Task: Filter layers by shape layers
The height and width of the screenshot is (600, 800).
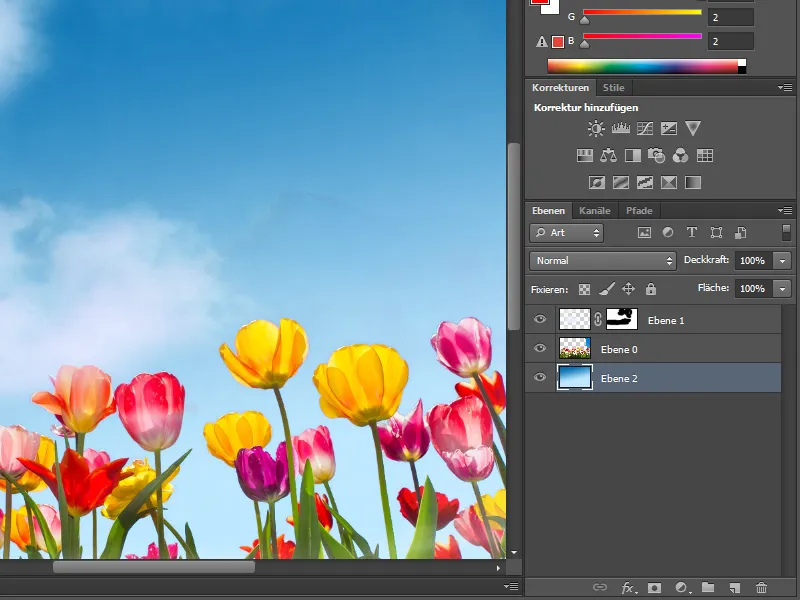Action: 716,233
